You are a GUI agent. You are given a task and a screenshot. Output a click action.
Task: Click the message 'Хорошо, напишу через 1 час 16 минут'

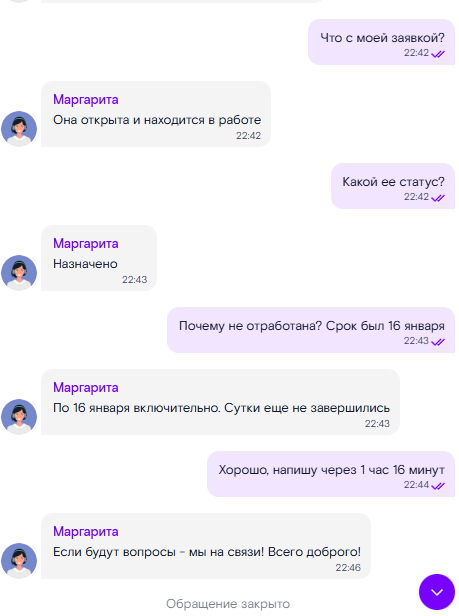(x=331, y=474)
